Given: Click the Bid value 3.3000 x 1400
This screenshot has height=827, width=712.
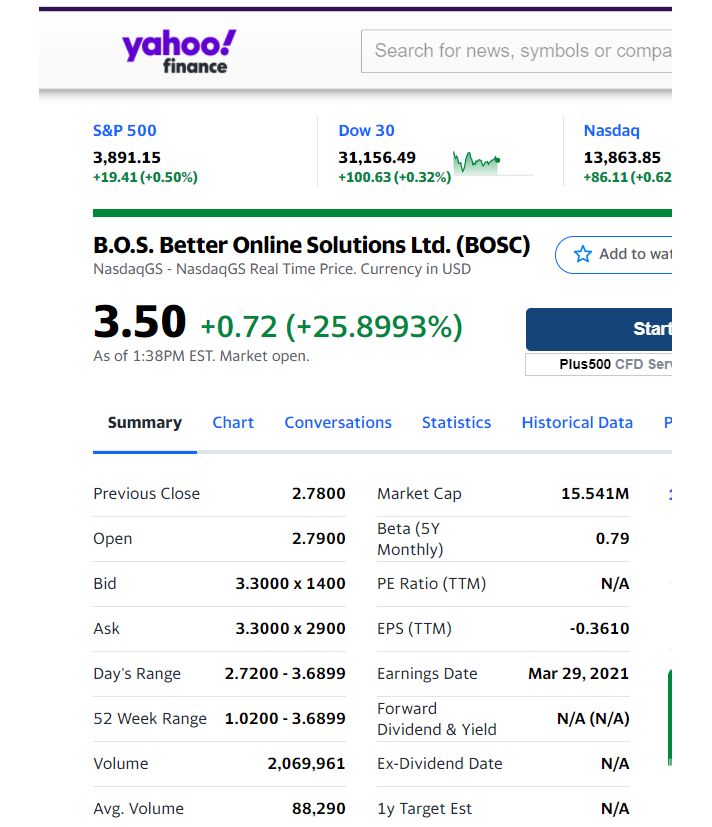Looking at the screenshot, I should [x=290, y=584].
